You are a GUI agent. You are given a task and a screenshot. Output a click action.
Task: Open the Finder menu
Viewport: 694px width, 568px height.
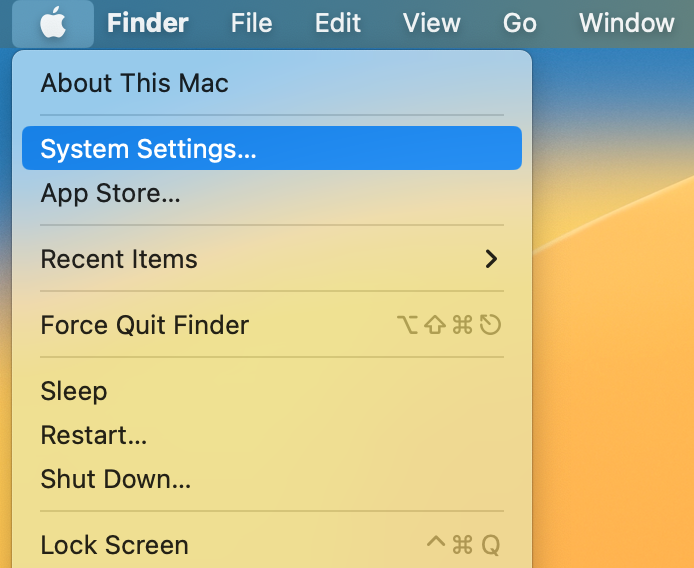[148, 23]
